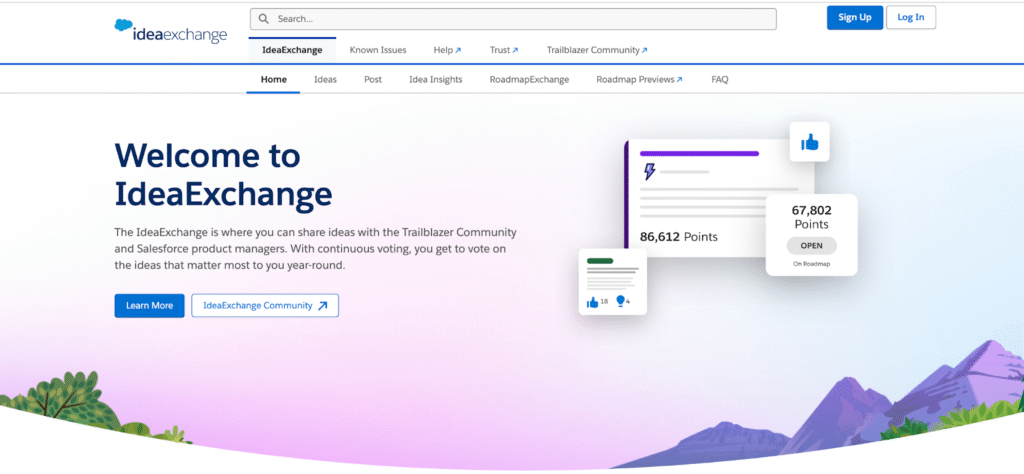Click the lightbulb icon showing 4
Viewport: 1024px width, 474px height.
coord(621,301)
